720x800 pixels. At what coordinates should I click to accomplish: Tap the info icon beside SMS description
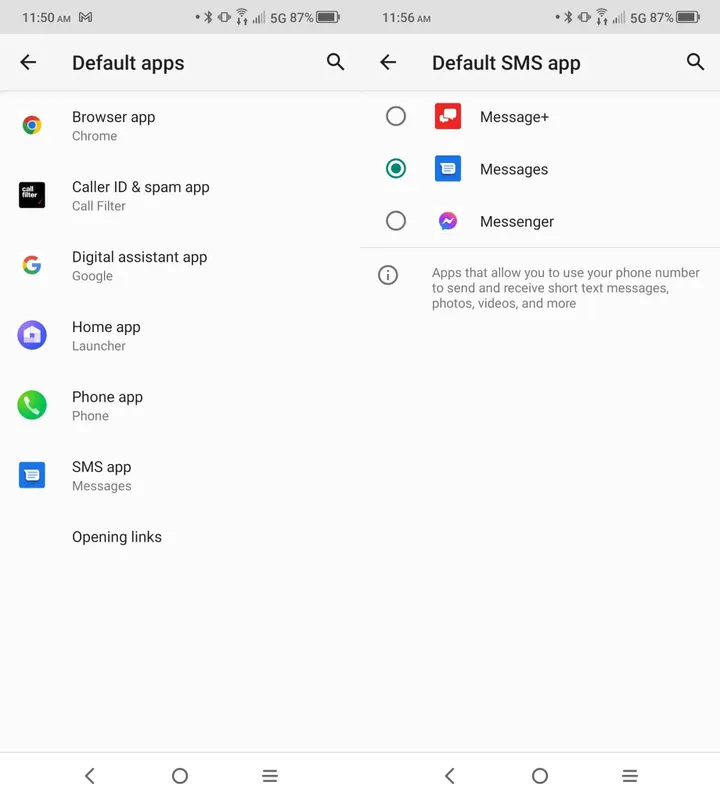click(388, 275)
